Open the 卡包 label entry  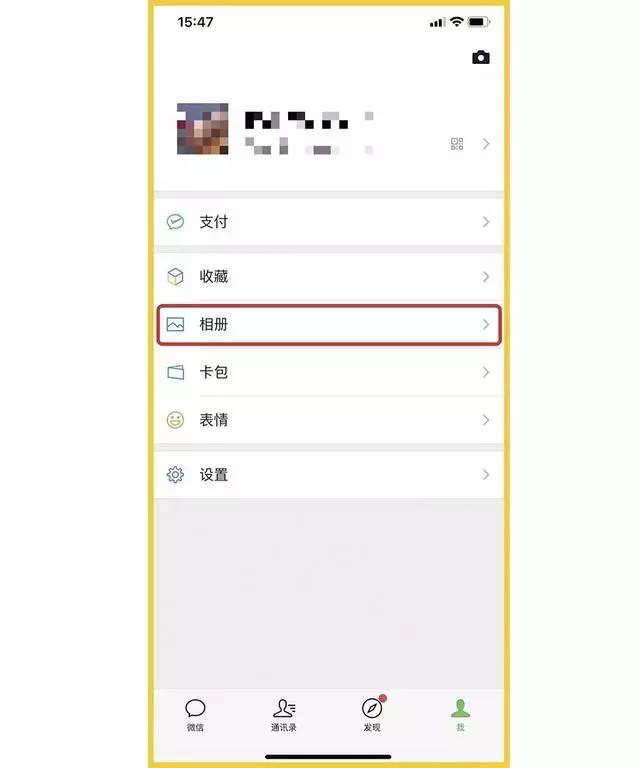click(213, 372)
